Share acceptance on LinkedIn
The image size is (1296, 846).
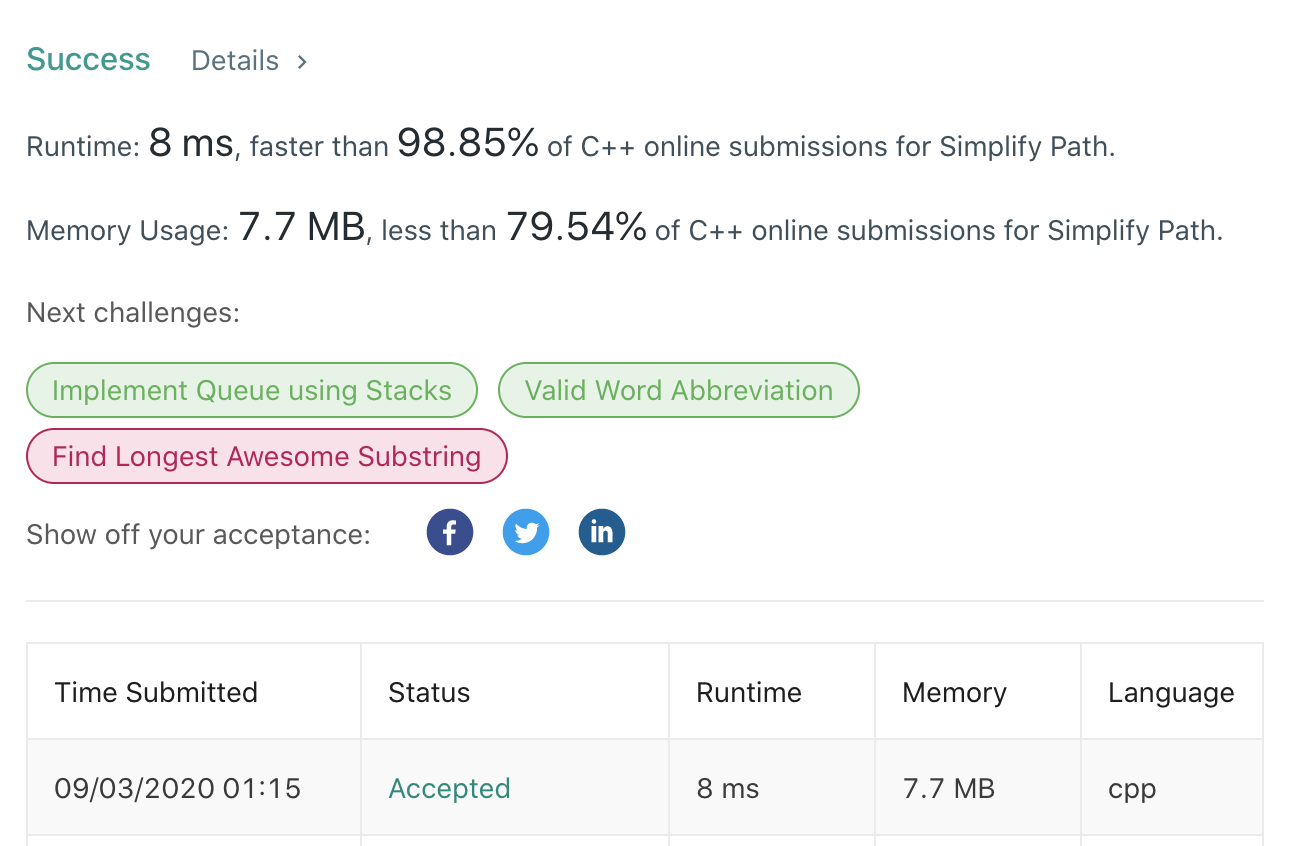pos(602,531)
